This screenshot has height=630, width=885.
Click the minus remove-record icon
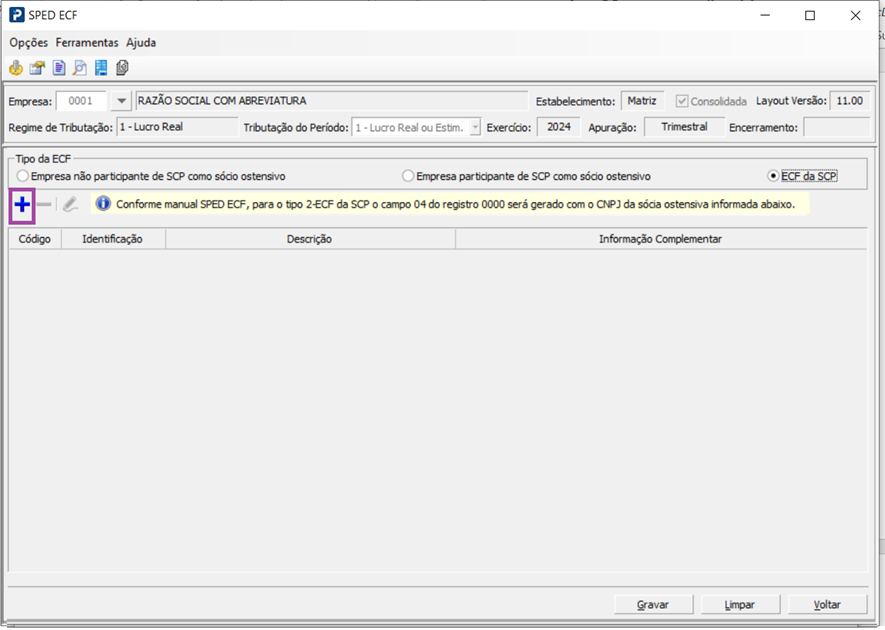click(44, 204)
